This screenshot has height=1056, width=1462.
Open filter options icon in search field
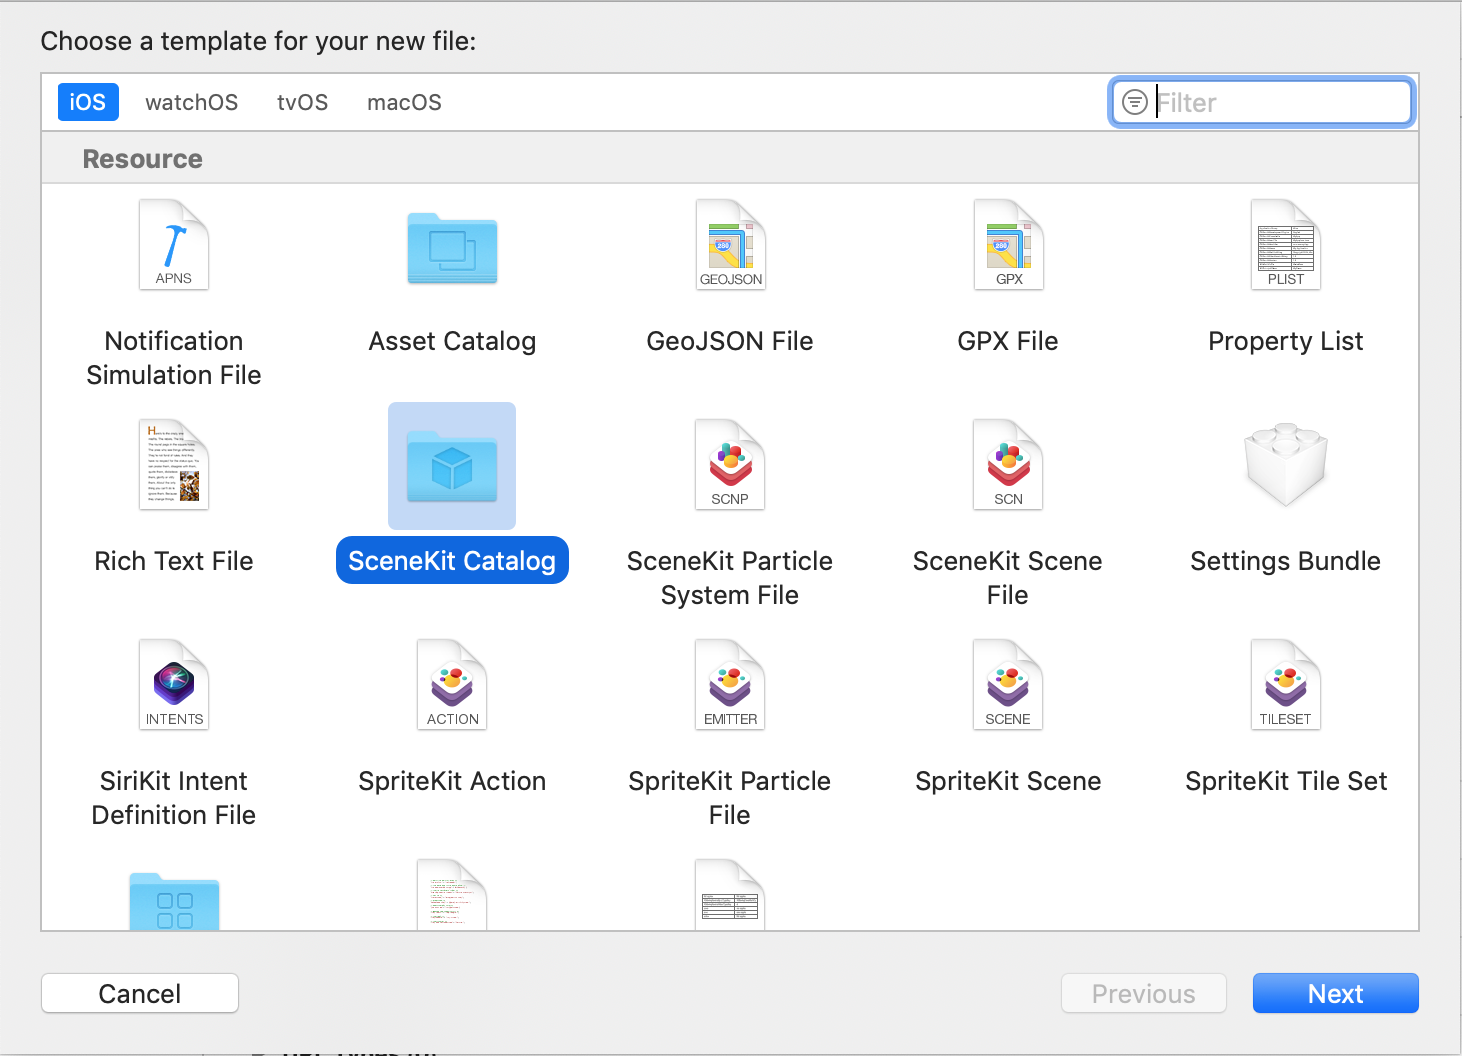point(1135,102)
